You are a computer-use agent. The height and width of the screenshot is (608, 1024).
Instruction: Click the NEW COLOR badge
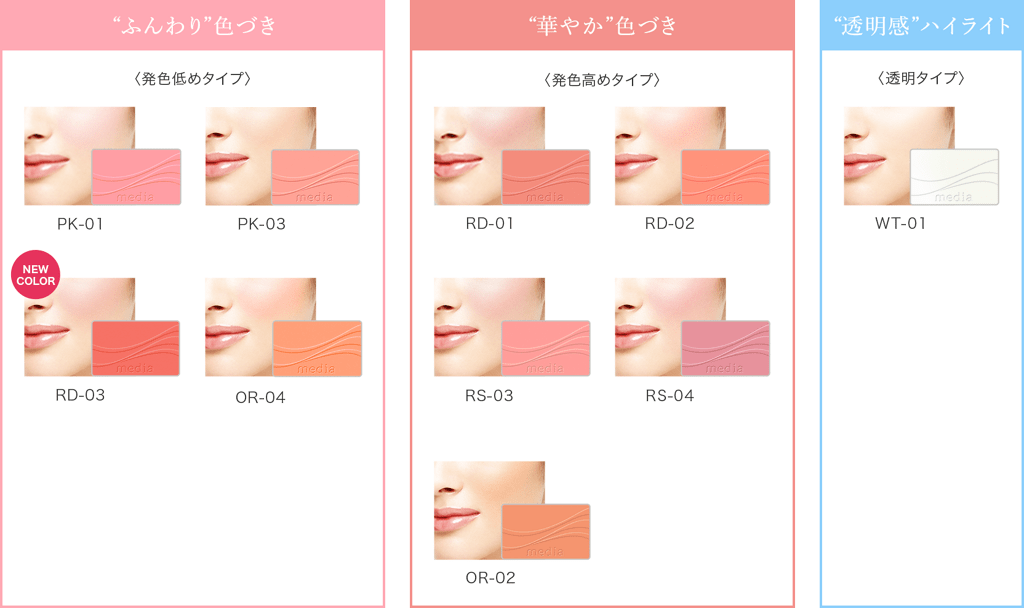click(35, 275)
